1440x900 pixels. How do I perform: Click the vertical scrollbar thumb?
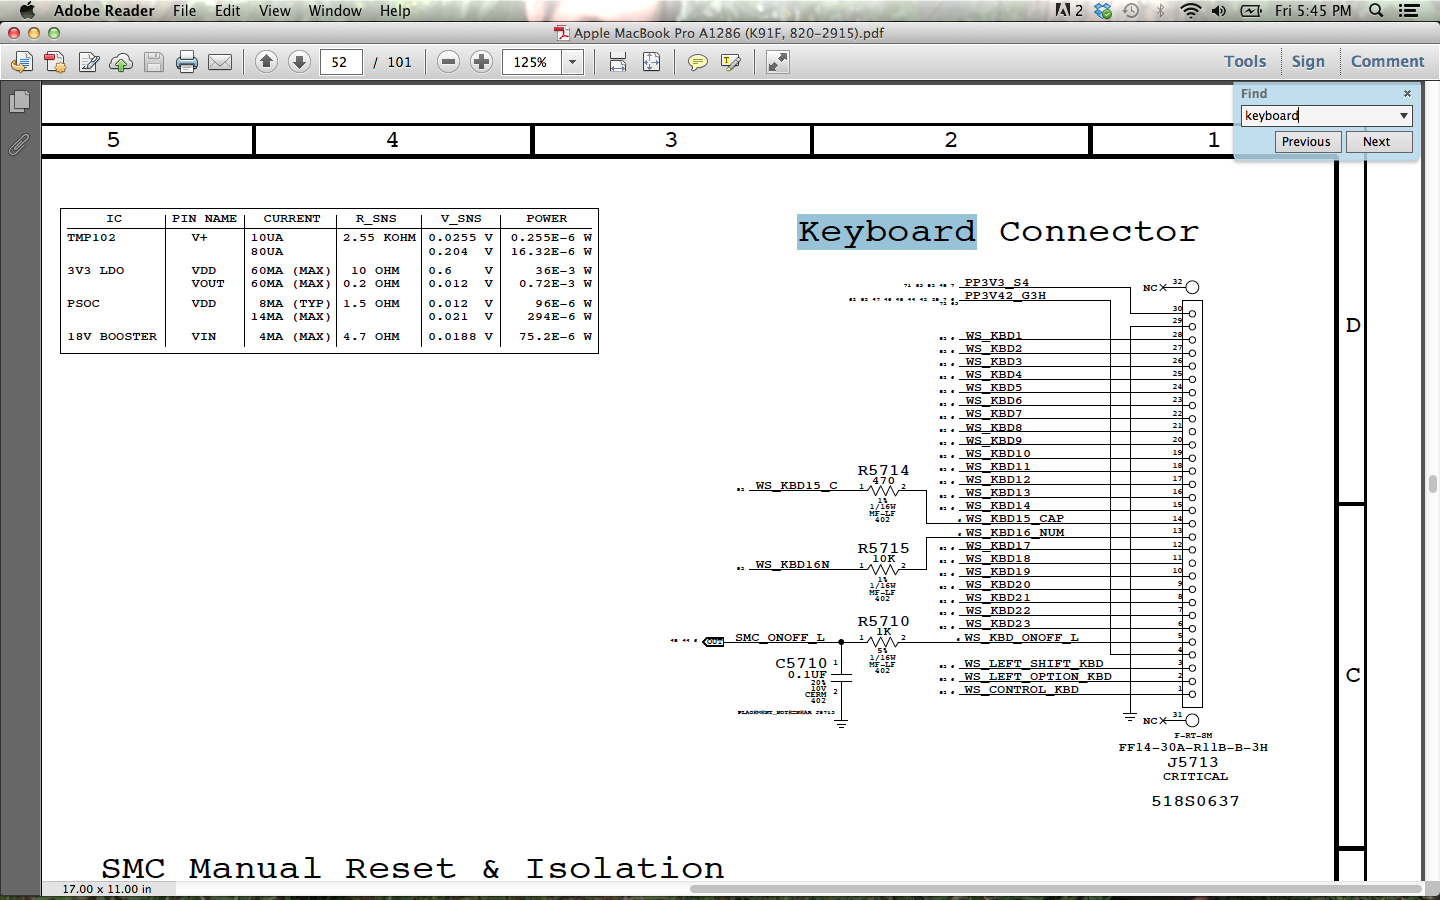[1432, 484]
